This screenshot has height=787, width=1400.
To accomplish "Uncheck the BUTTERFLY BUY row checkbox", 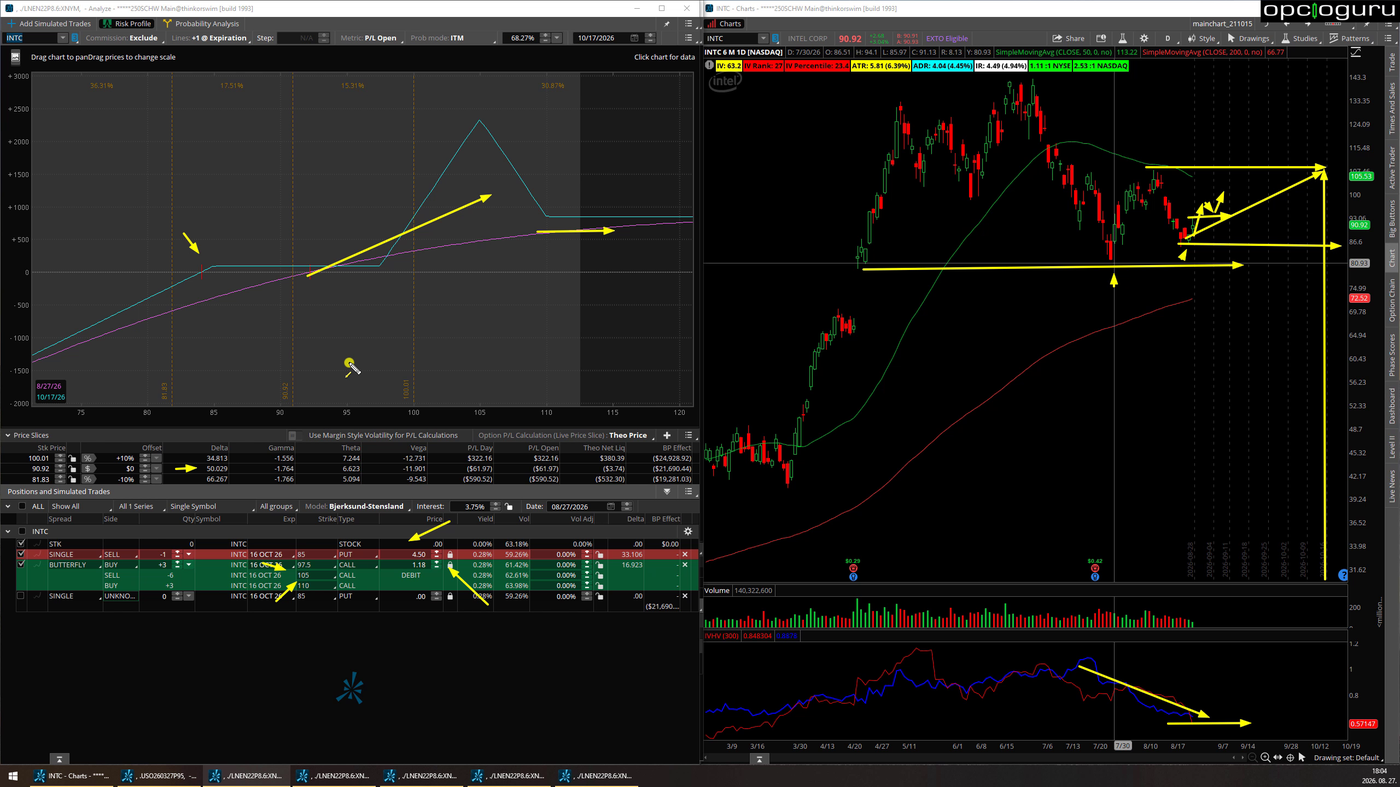I will click(x=21, y=565).
